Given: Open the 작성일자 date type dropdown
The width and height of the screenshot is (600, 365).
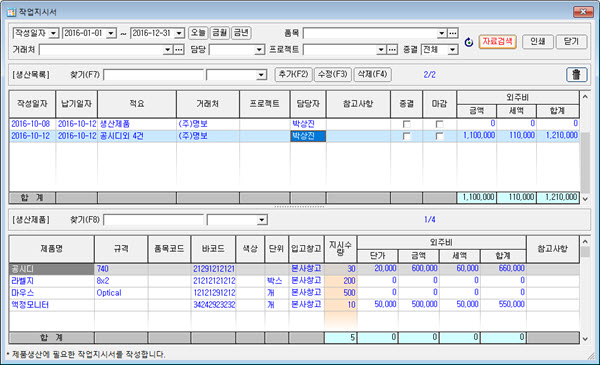Looking at the screenshot, I should (x=53, y=33).
